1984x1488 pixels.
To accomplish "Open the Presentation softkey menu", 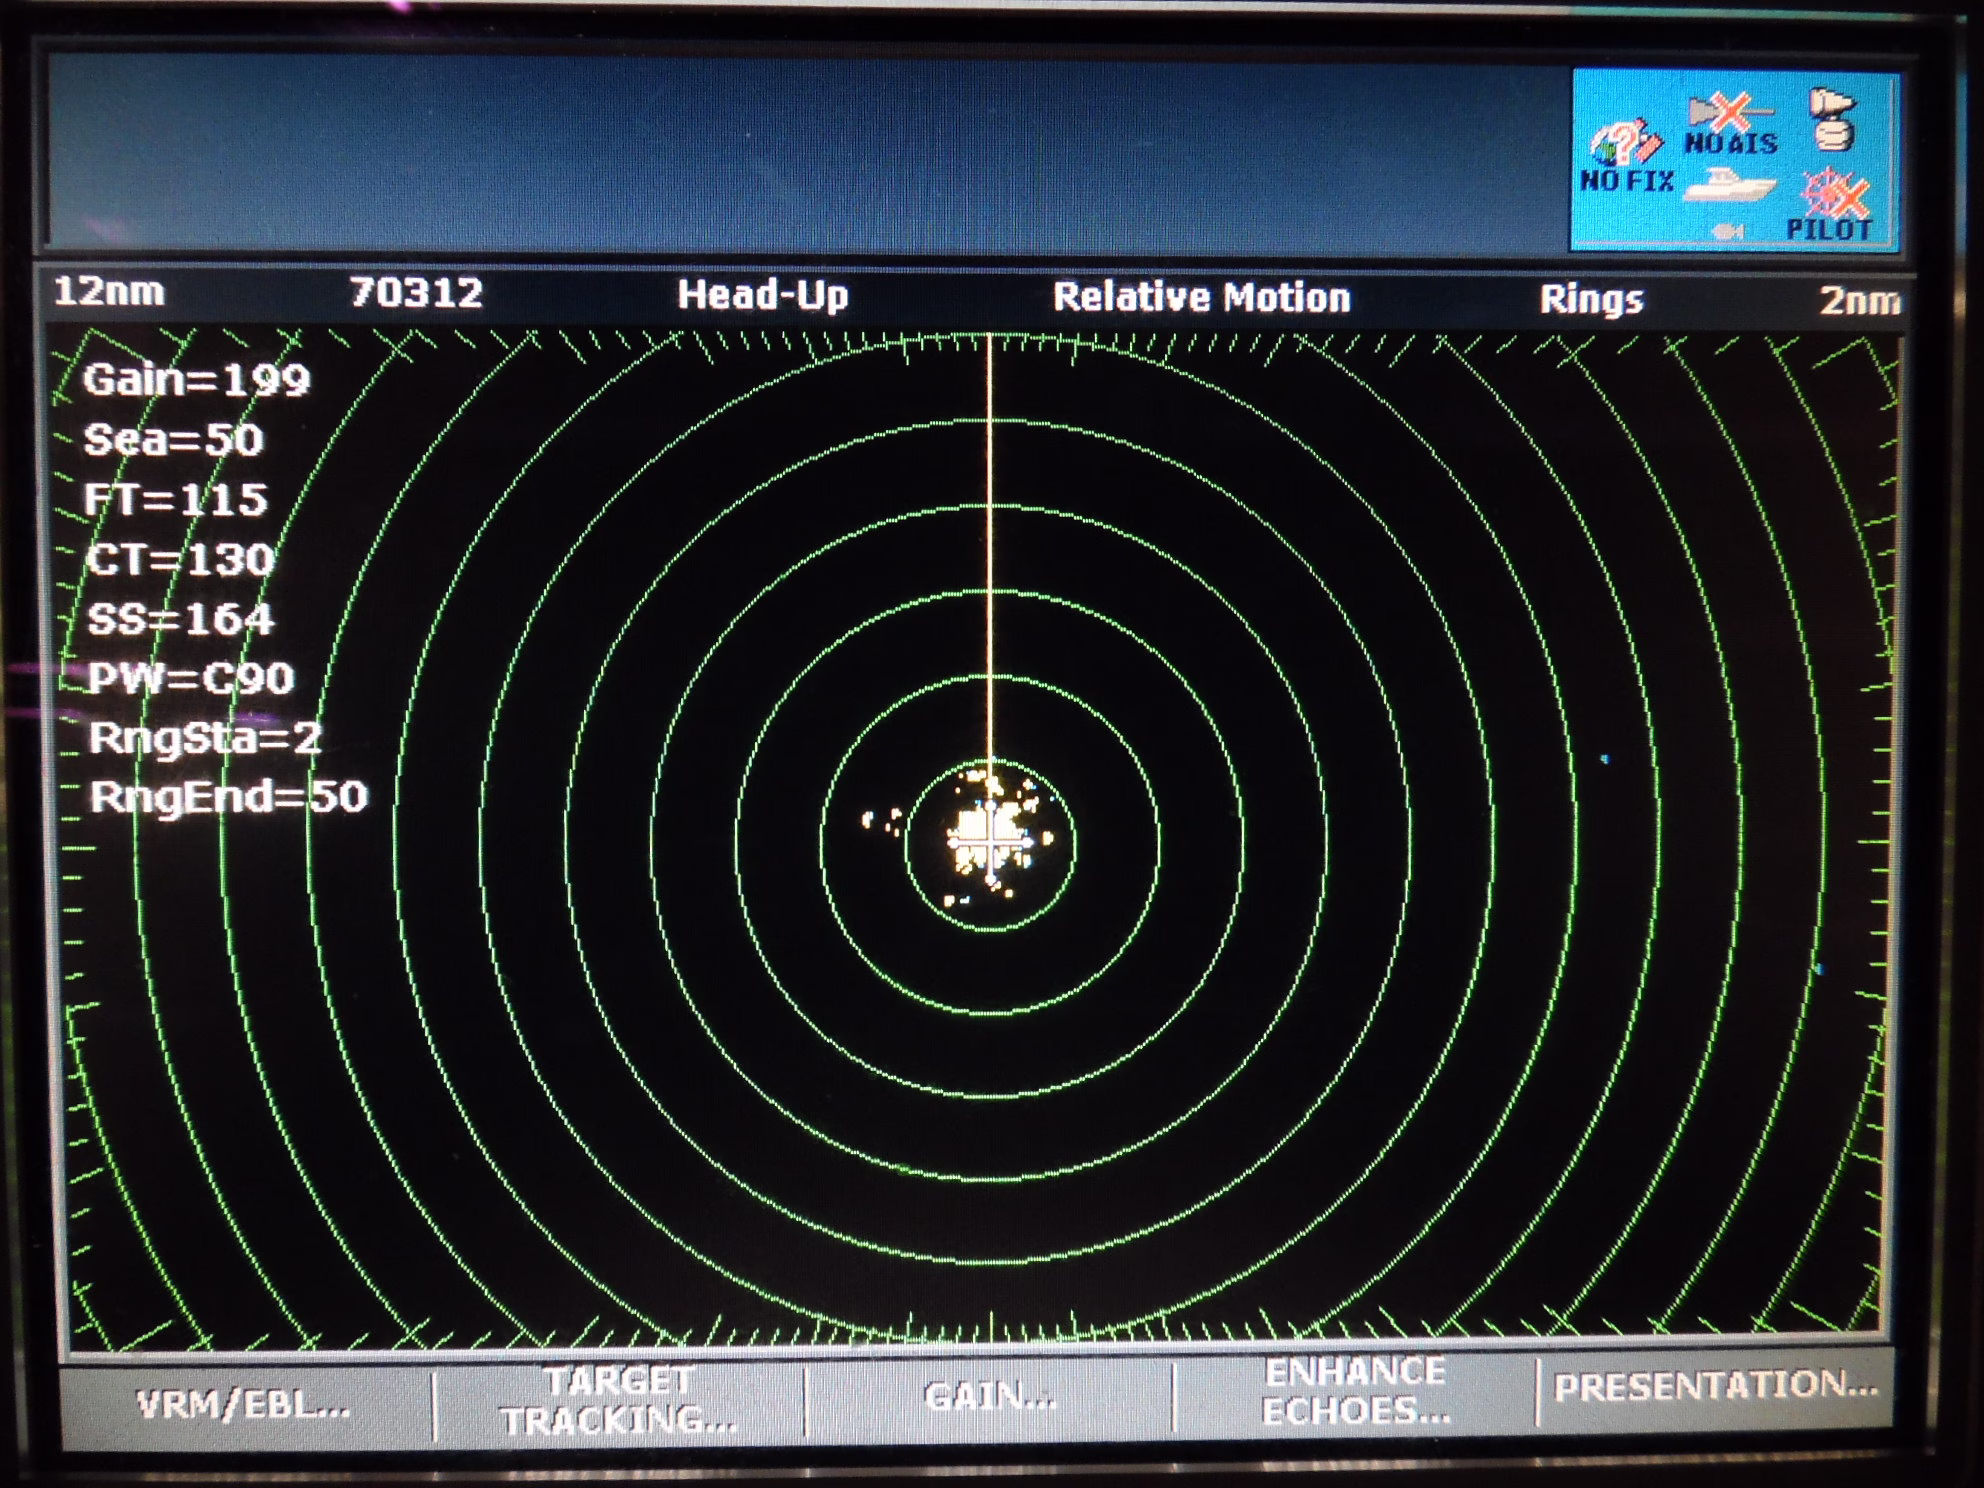I will (x=1715, y=1385).
